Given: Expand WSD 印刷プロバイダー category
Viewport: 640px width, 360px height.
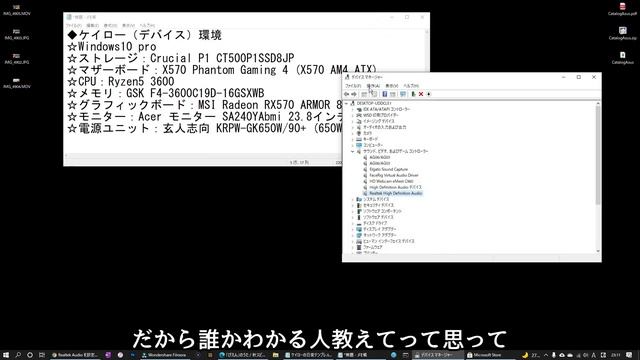Looking at the screenshot, I should (353, 115).
